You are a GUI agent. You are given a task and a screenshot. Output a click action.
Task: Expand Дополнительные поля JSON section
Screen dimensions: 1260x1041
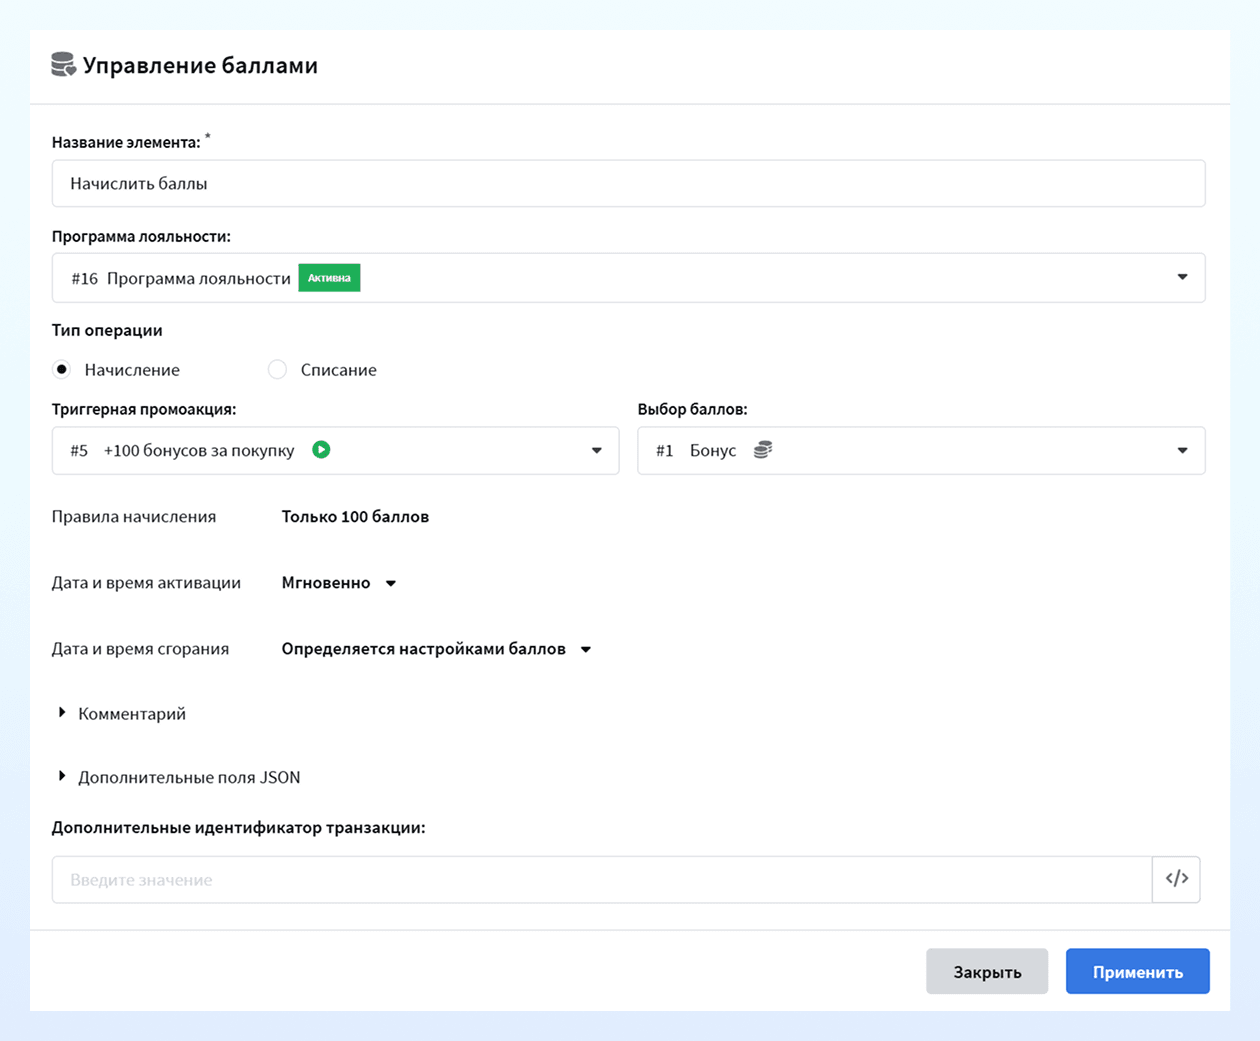[178, 777]
